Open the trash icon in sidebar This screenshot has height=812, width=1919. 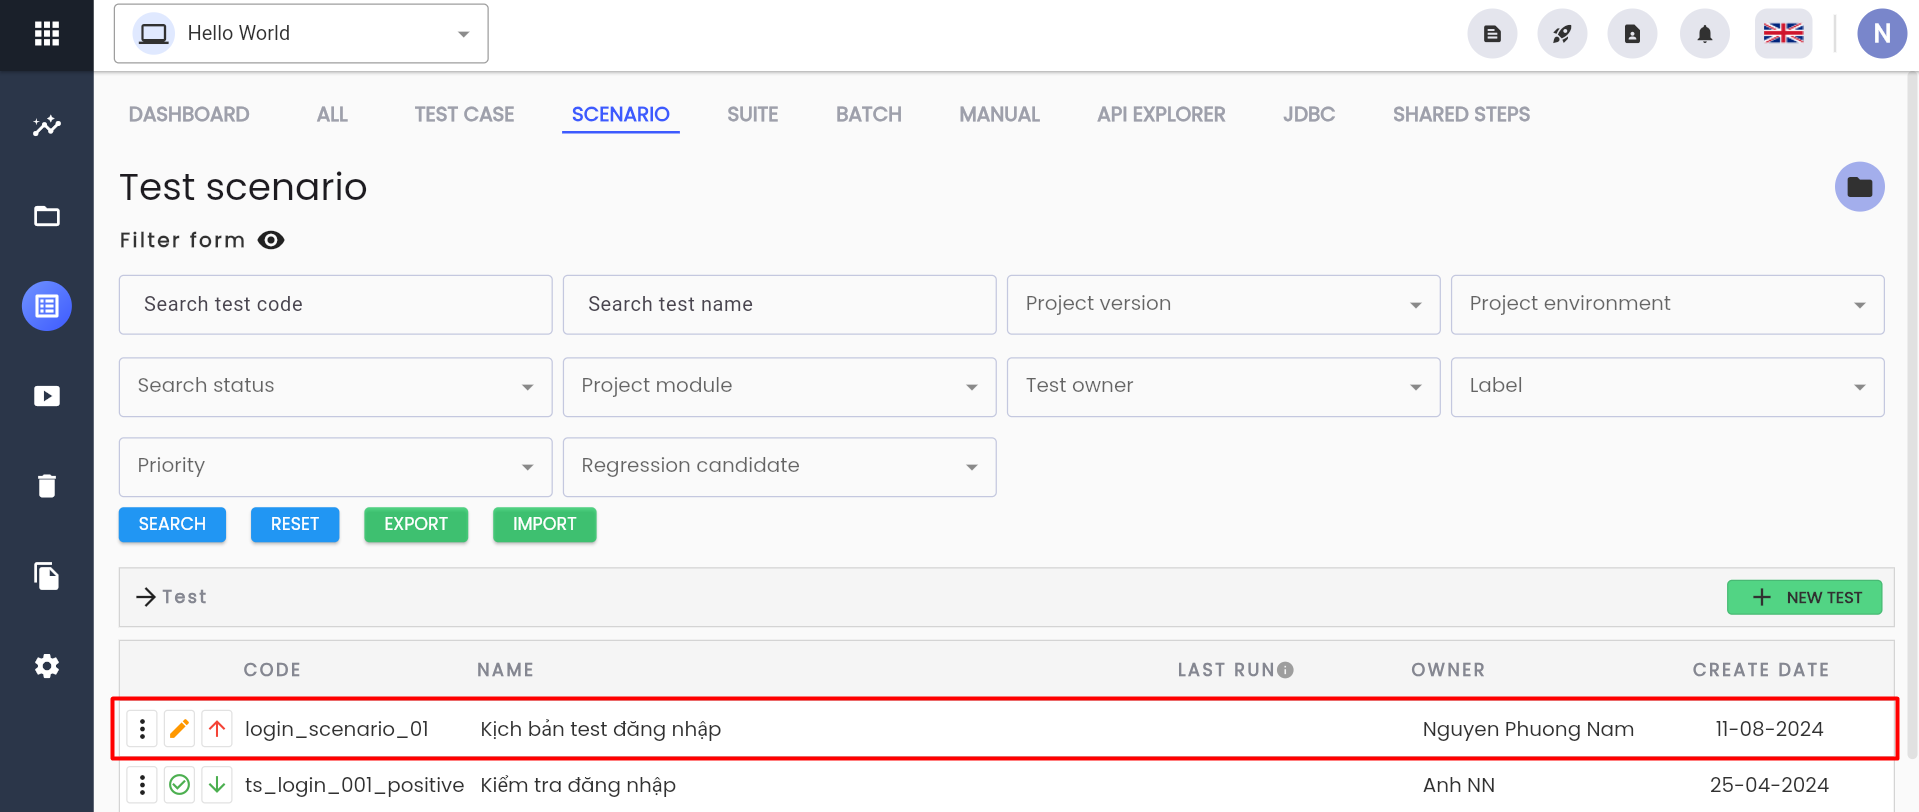46,486
